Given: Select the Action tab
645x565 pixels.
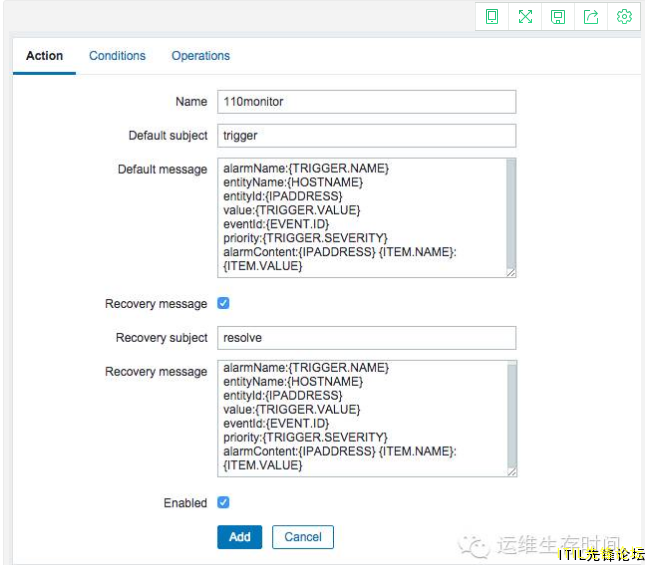Looking at the screenshot, I should (x=44, y=56).
